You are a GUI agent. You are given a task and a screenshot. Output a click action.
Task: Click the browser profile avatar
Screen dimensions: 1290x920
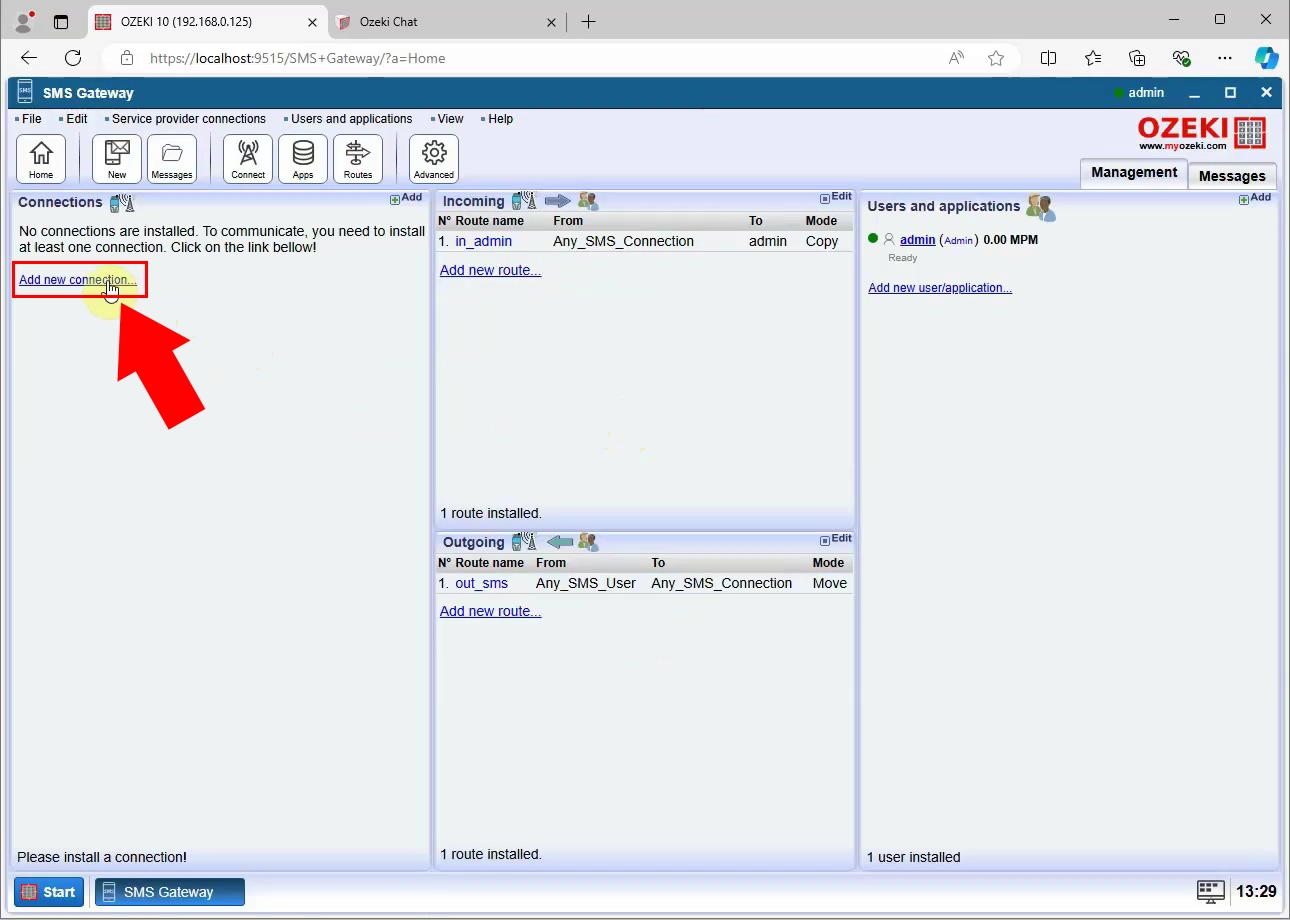tap(25, 21)
